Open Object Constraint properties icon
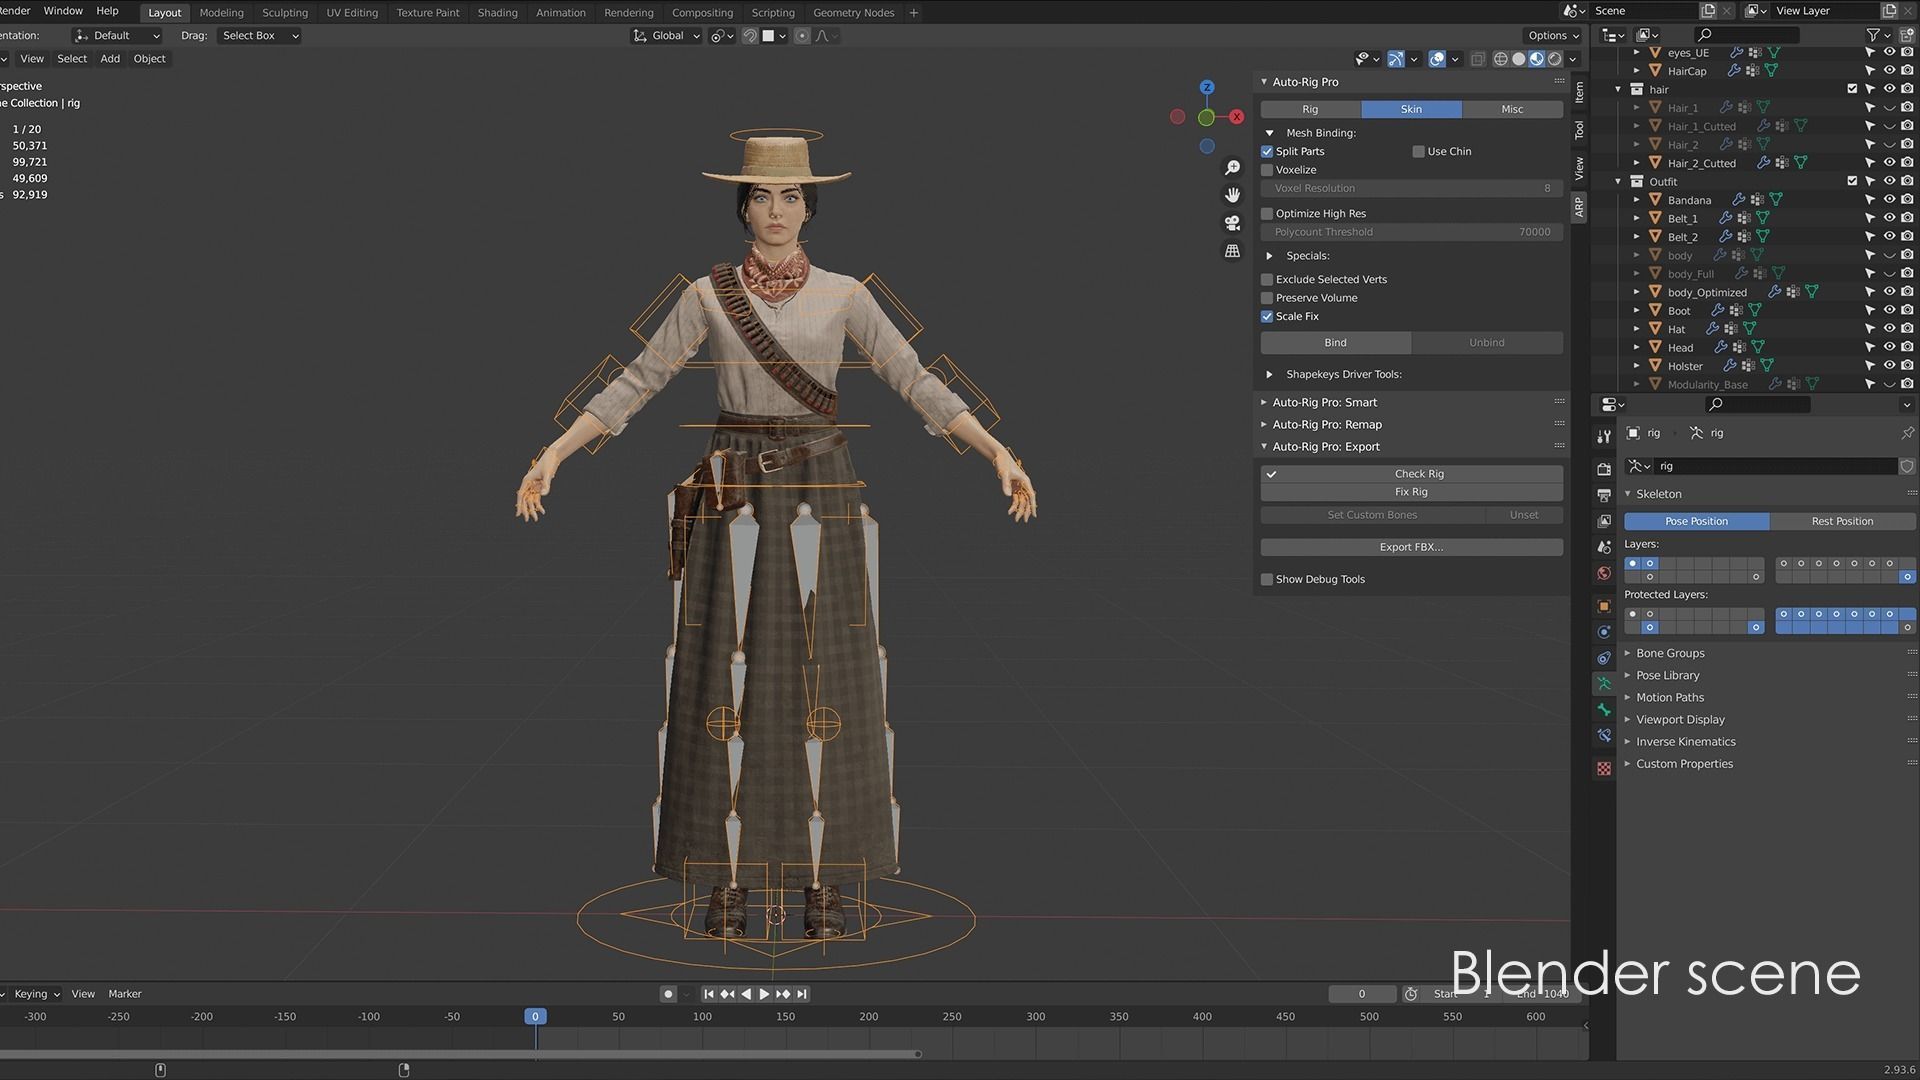This screenshot has width=1920, height=1080. 1604,658
